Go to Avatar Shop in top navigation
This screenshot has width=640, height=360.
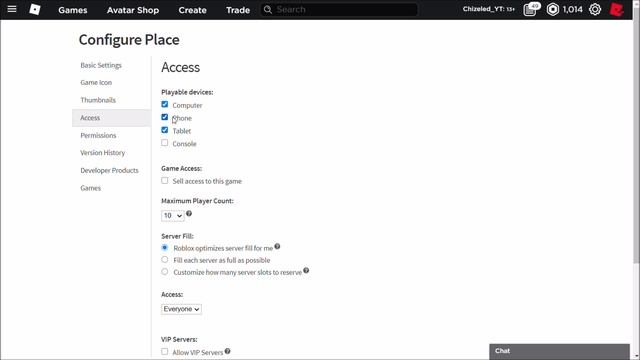tap(133, 10)
